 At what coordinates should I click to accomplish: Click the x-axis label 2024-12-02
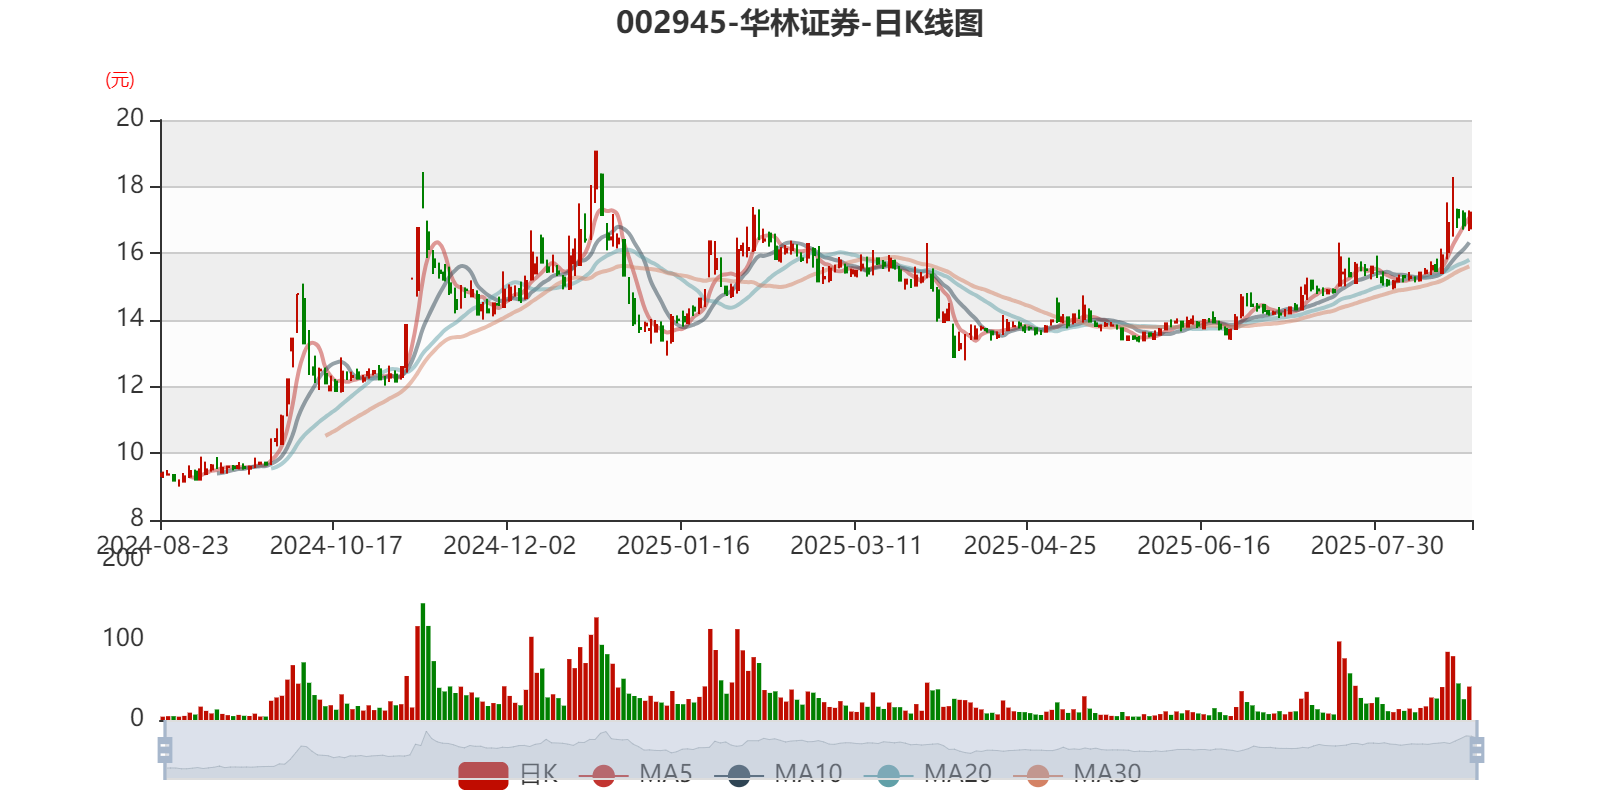[510, 545]
